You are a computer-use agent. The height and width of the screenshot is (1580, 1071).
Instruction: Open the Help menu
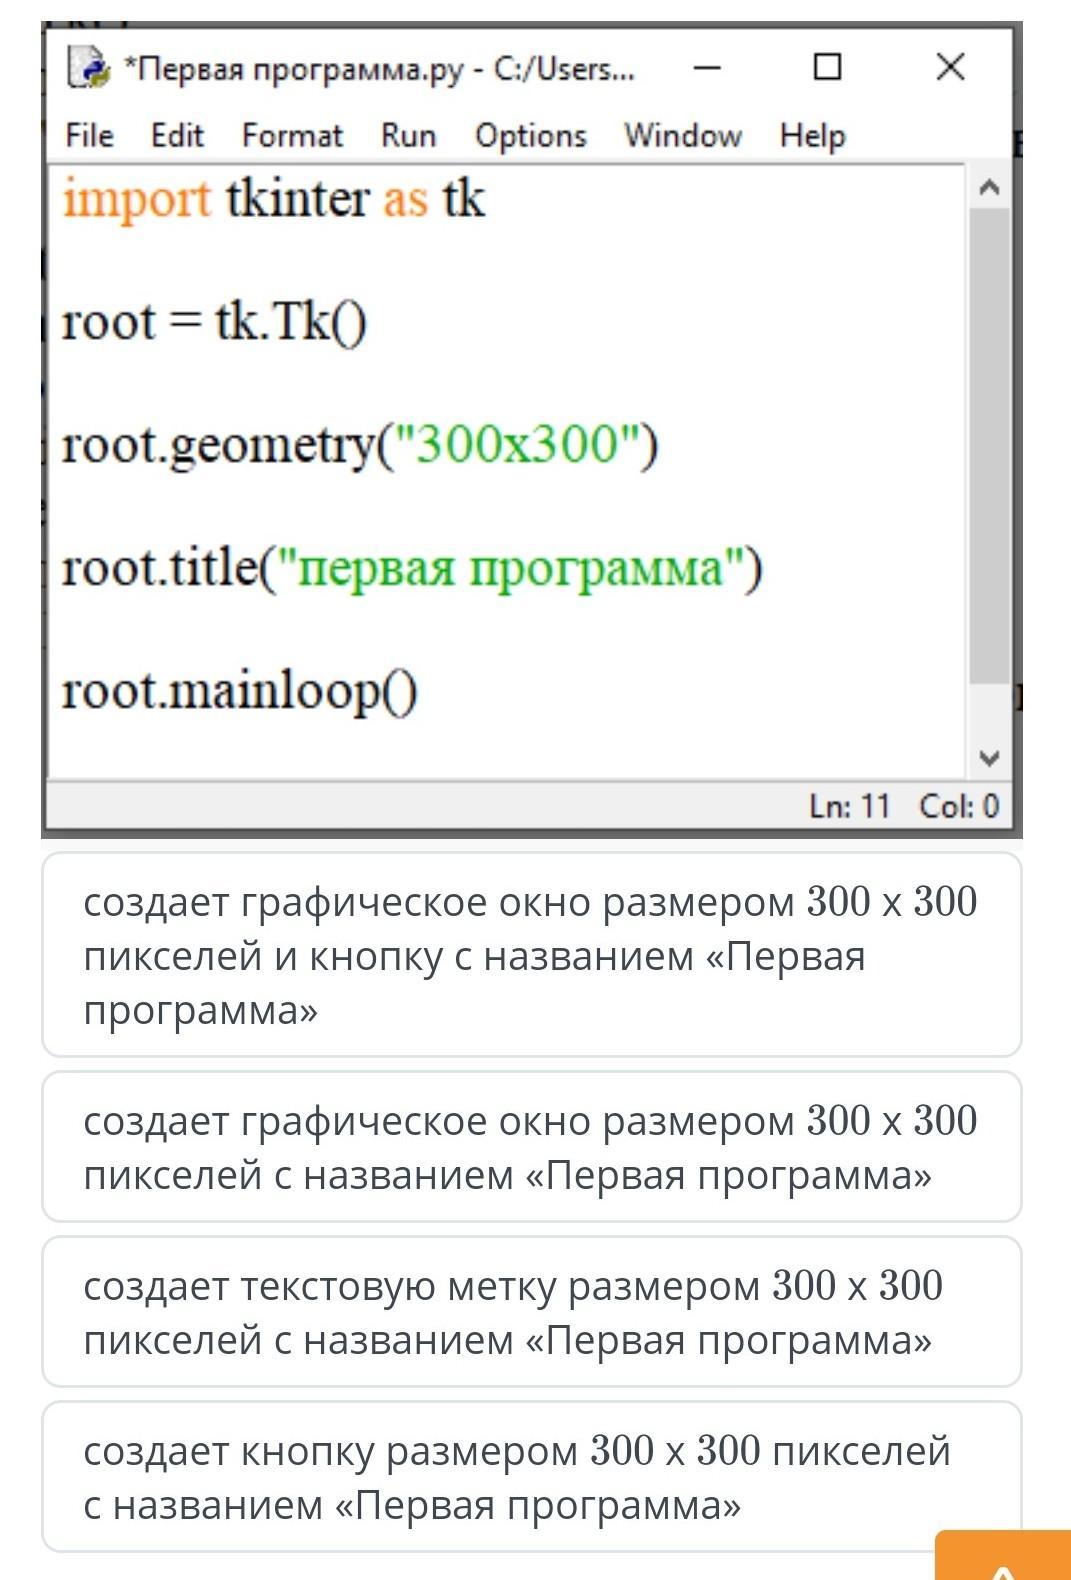[x=812, y=135]
